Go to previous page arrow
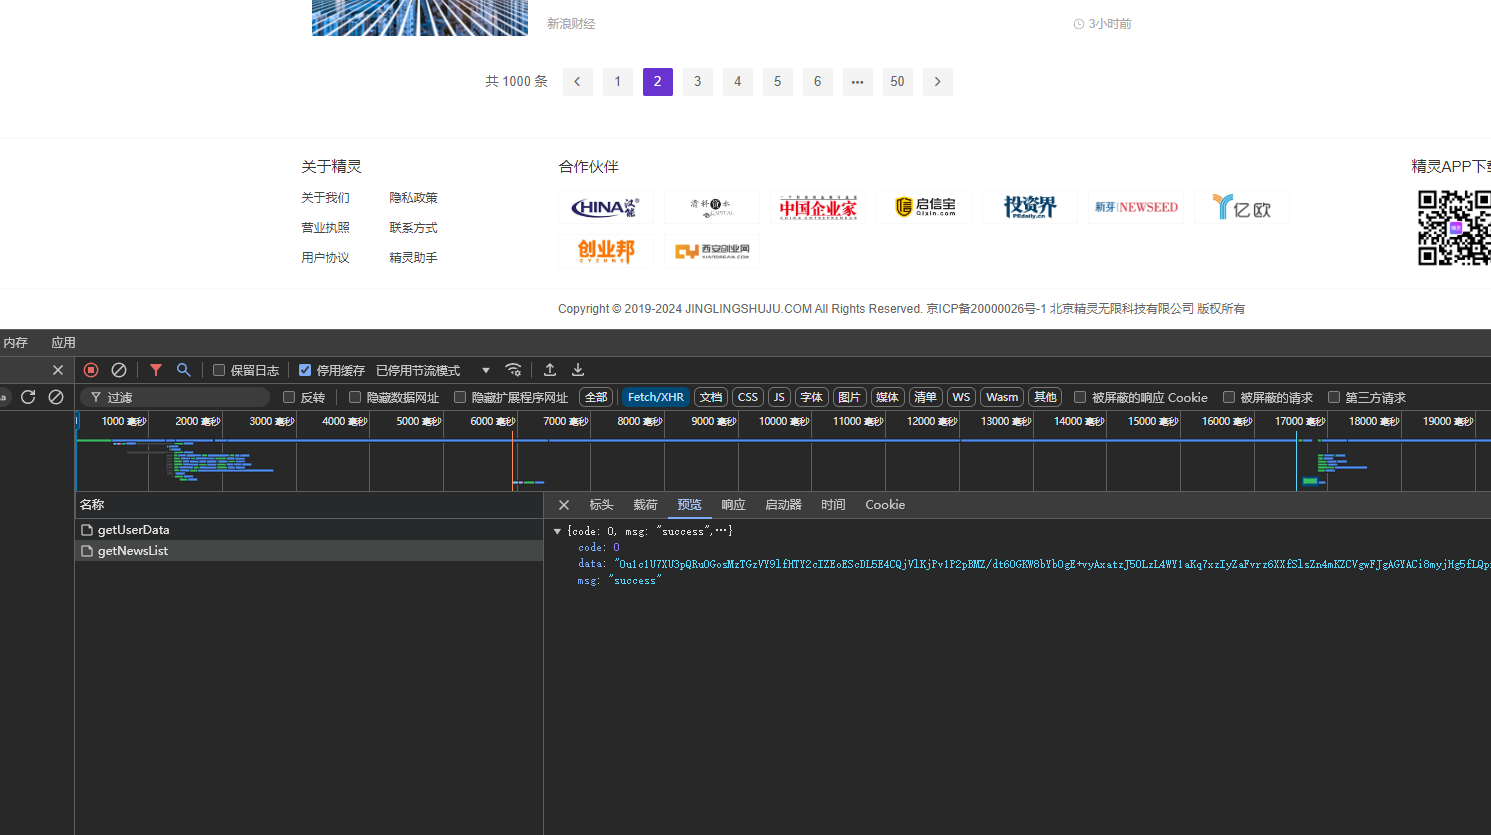This screenshot has width=1491, height=835. coord(578,82)
